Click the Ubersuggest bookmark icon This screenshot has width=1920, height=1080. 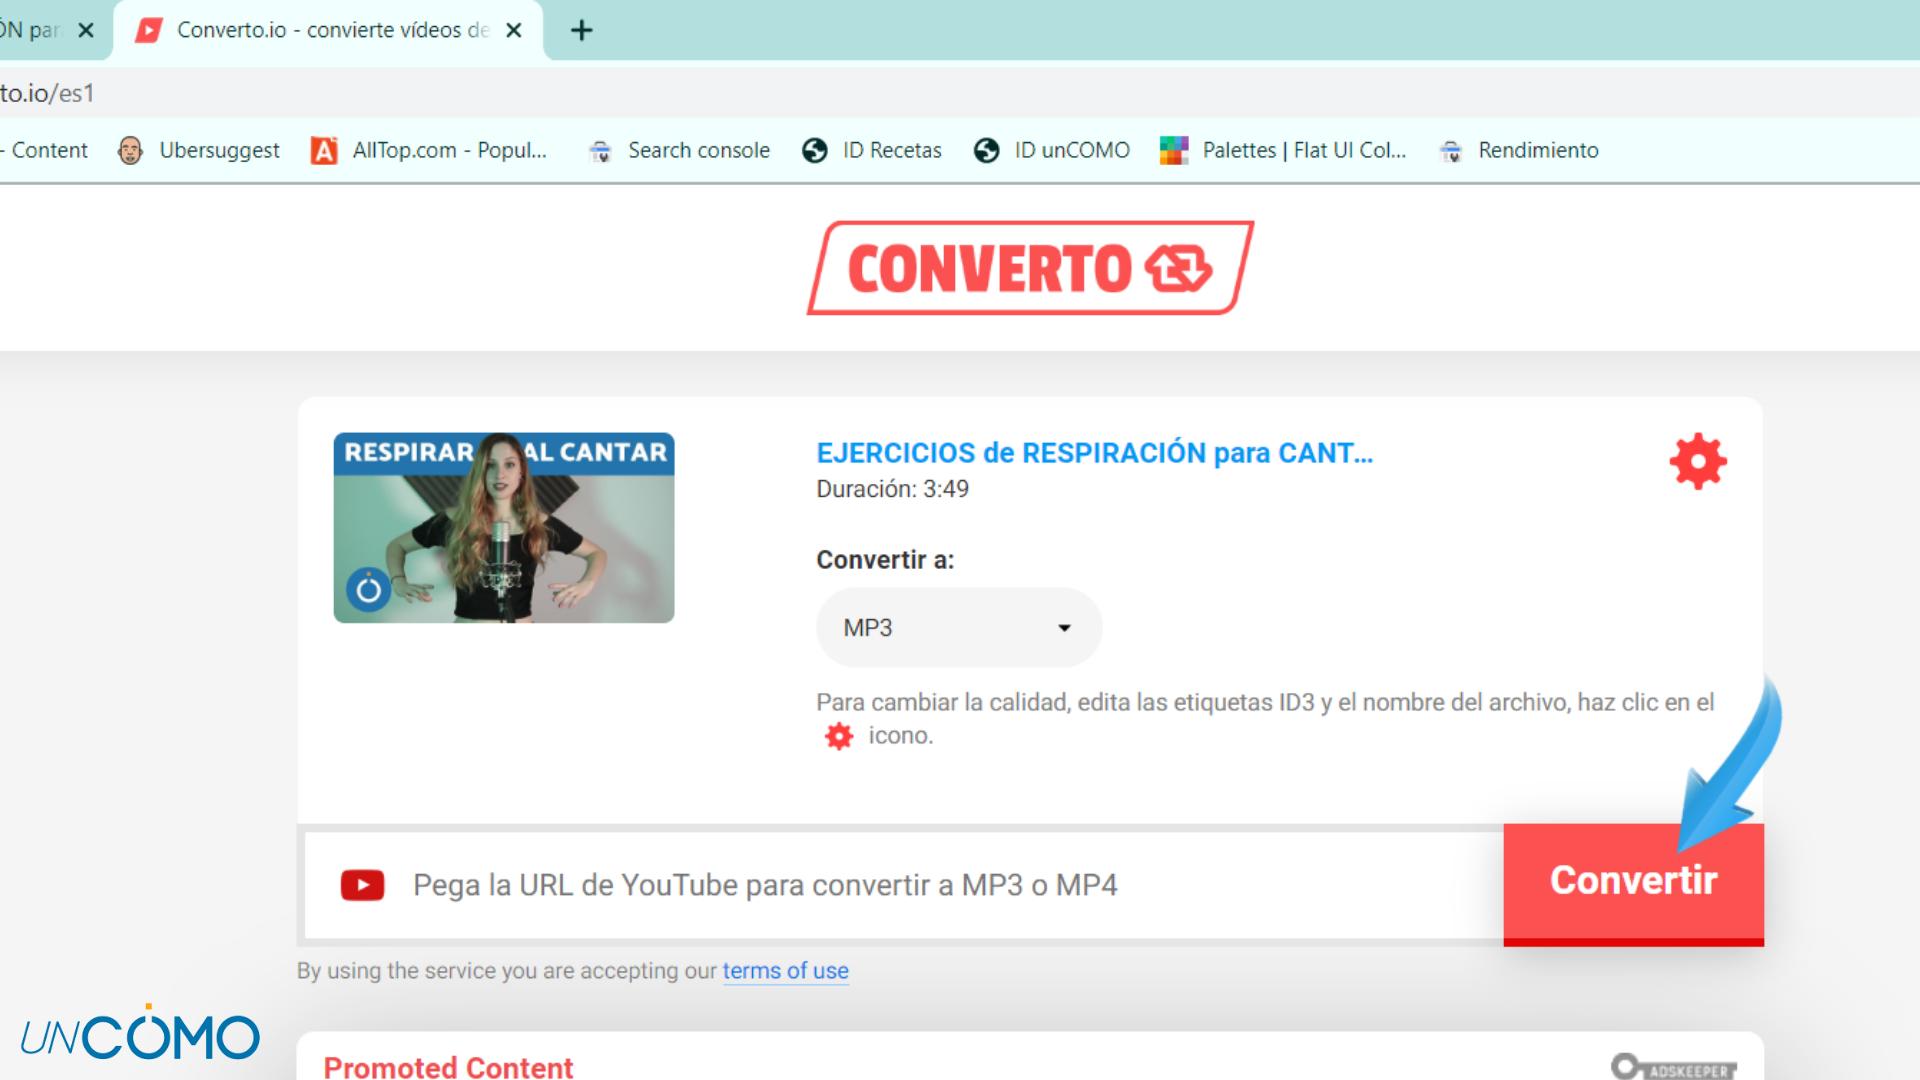(130, 151)
